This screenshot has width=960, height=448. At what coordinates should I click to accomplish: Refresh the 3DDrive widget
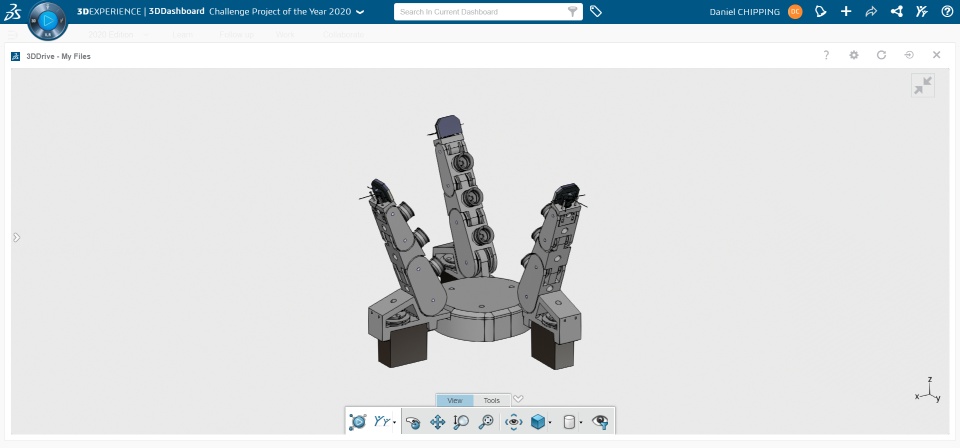tap(881, 55)
